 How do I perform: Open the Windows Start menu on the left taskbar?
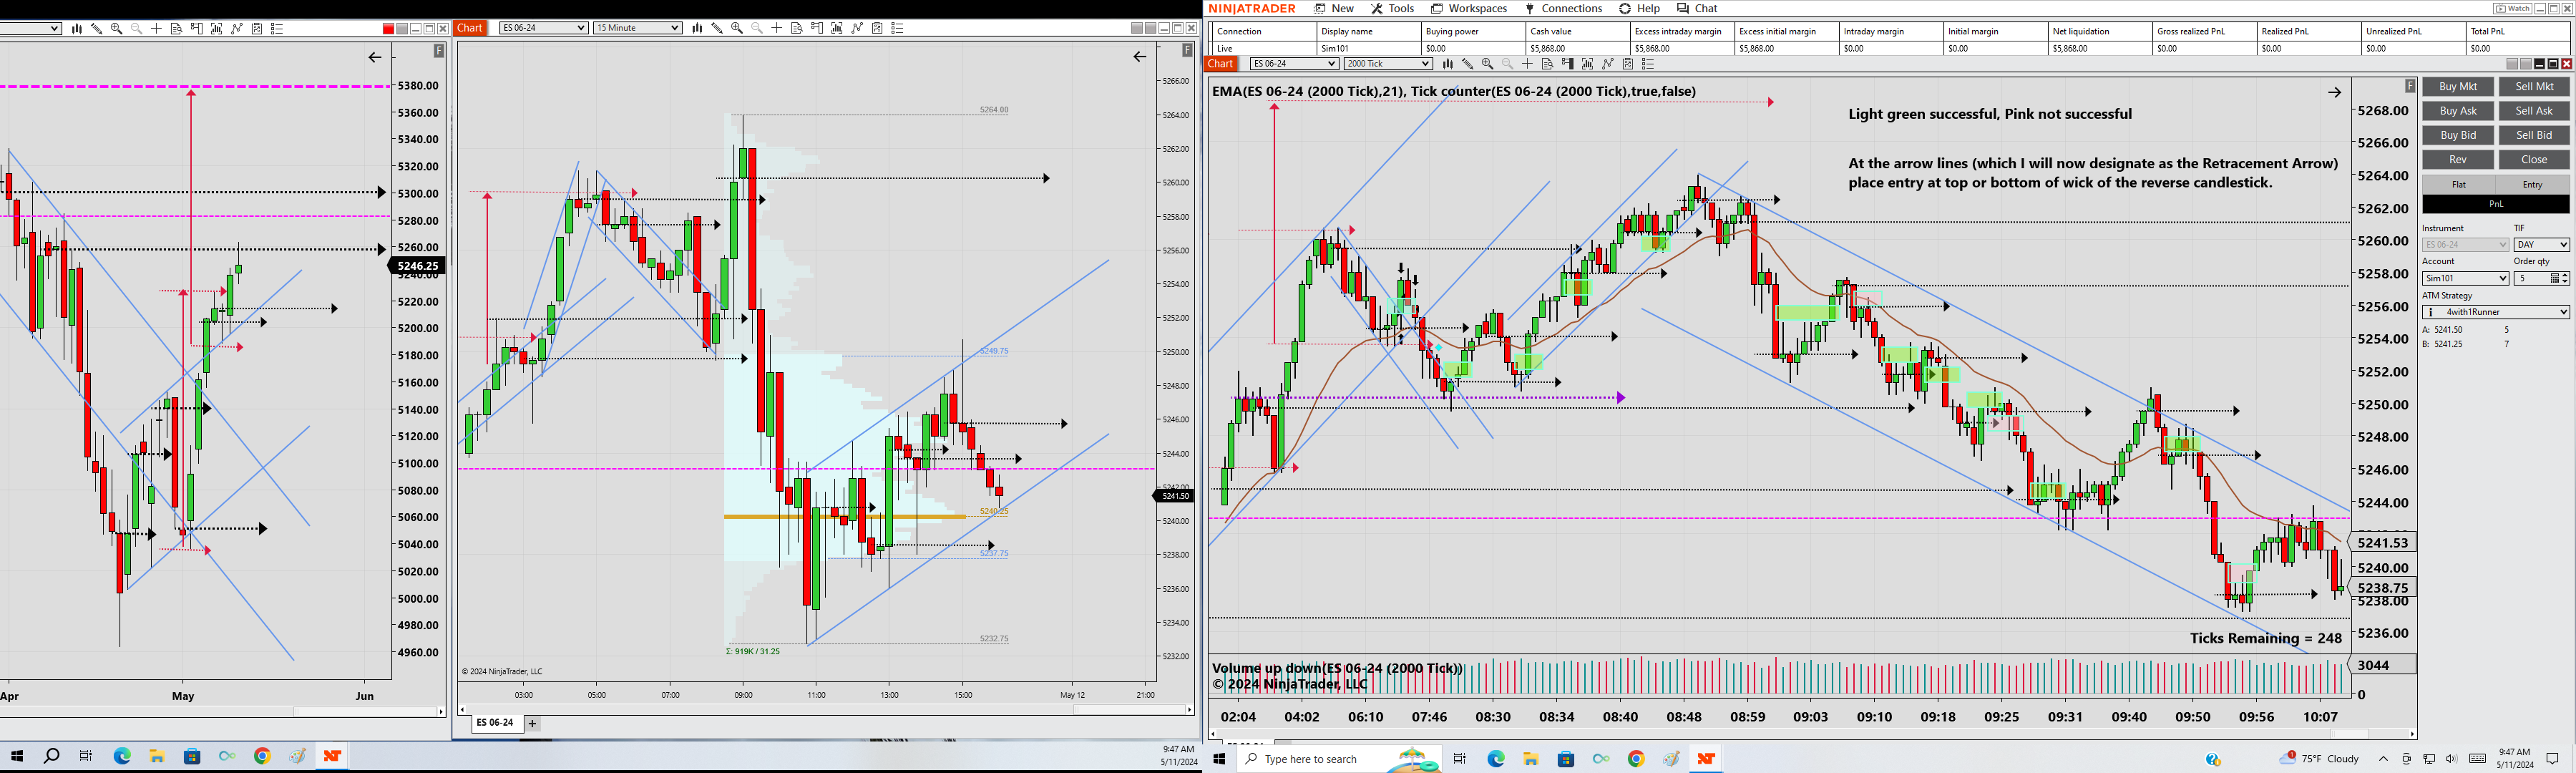[x=17, y=756]
